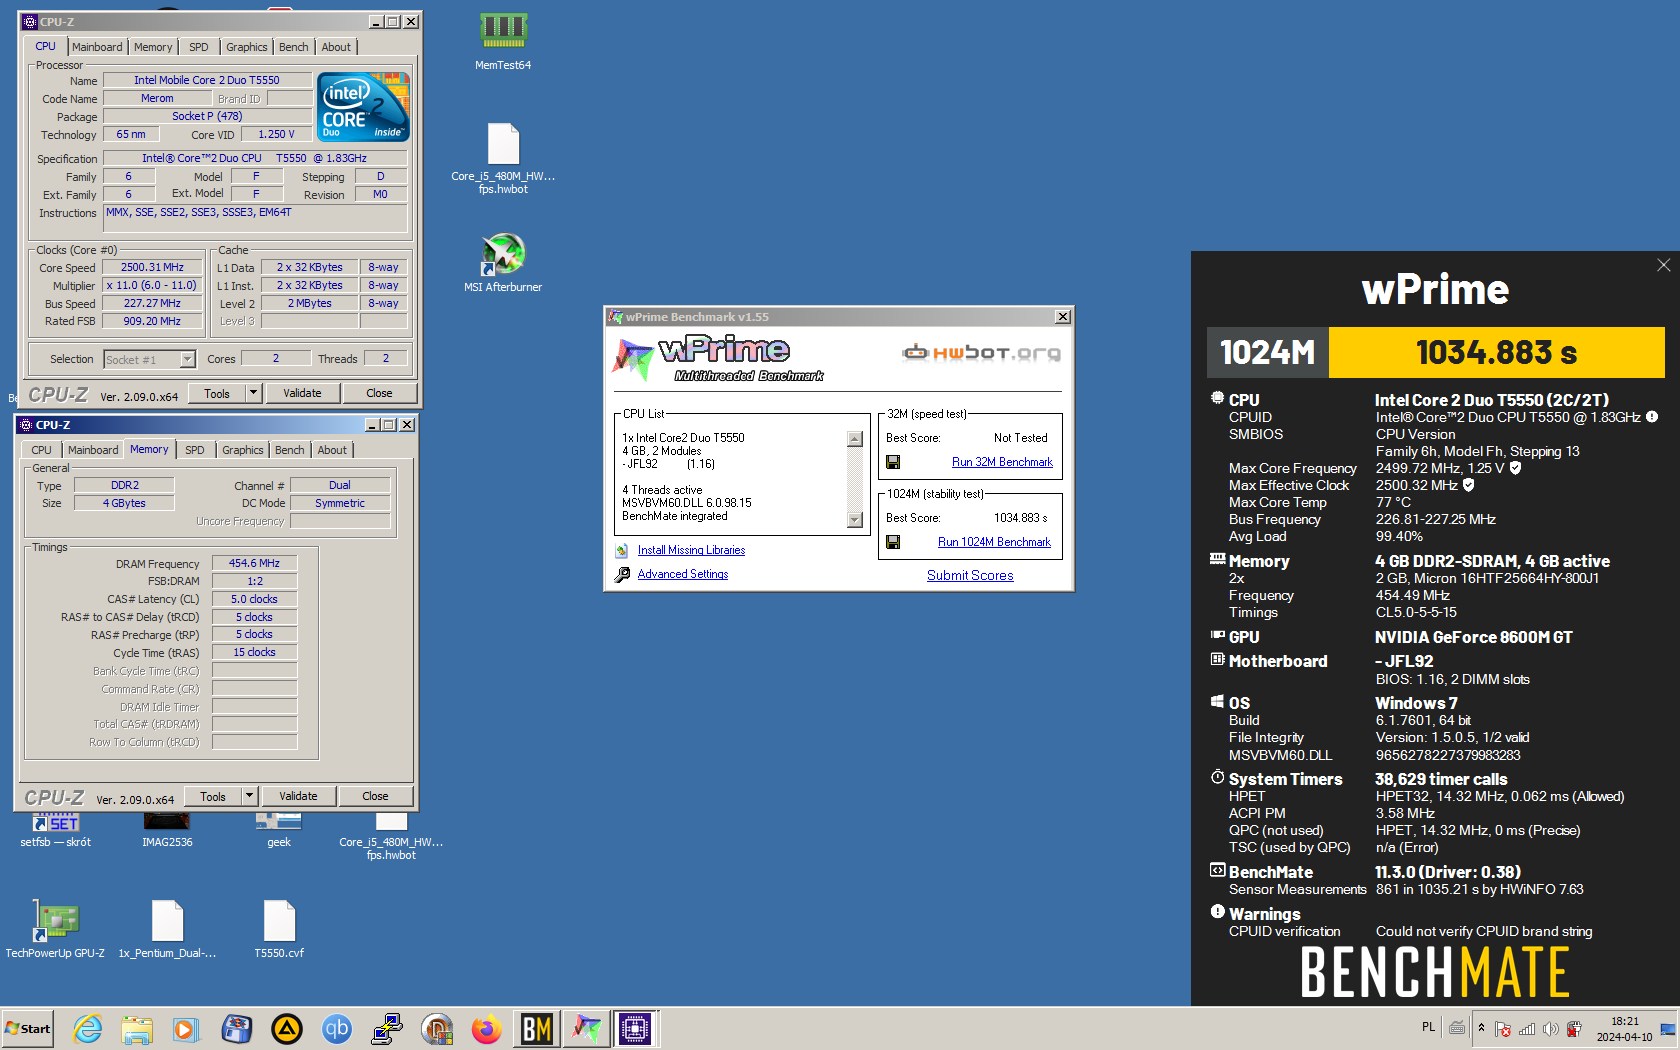The height and width of the screenshot is (1050, 1680).
Task: Close the BenchMate result panel
Action: 1663,265
